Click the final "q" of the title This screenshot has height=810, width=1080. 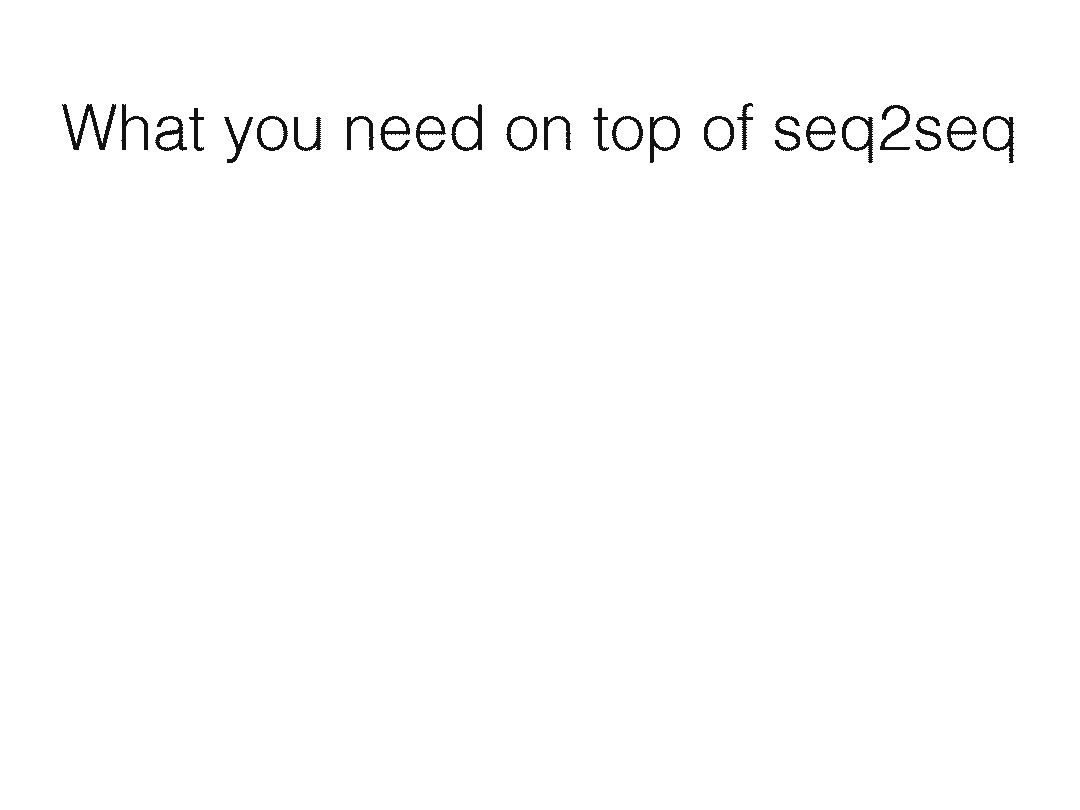(x=1000, y=136)
